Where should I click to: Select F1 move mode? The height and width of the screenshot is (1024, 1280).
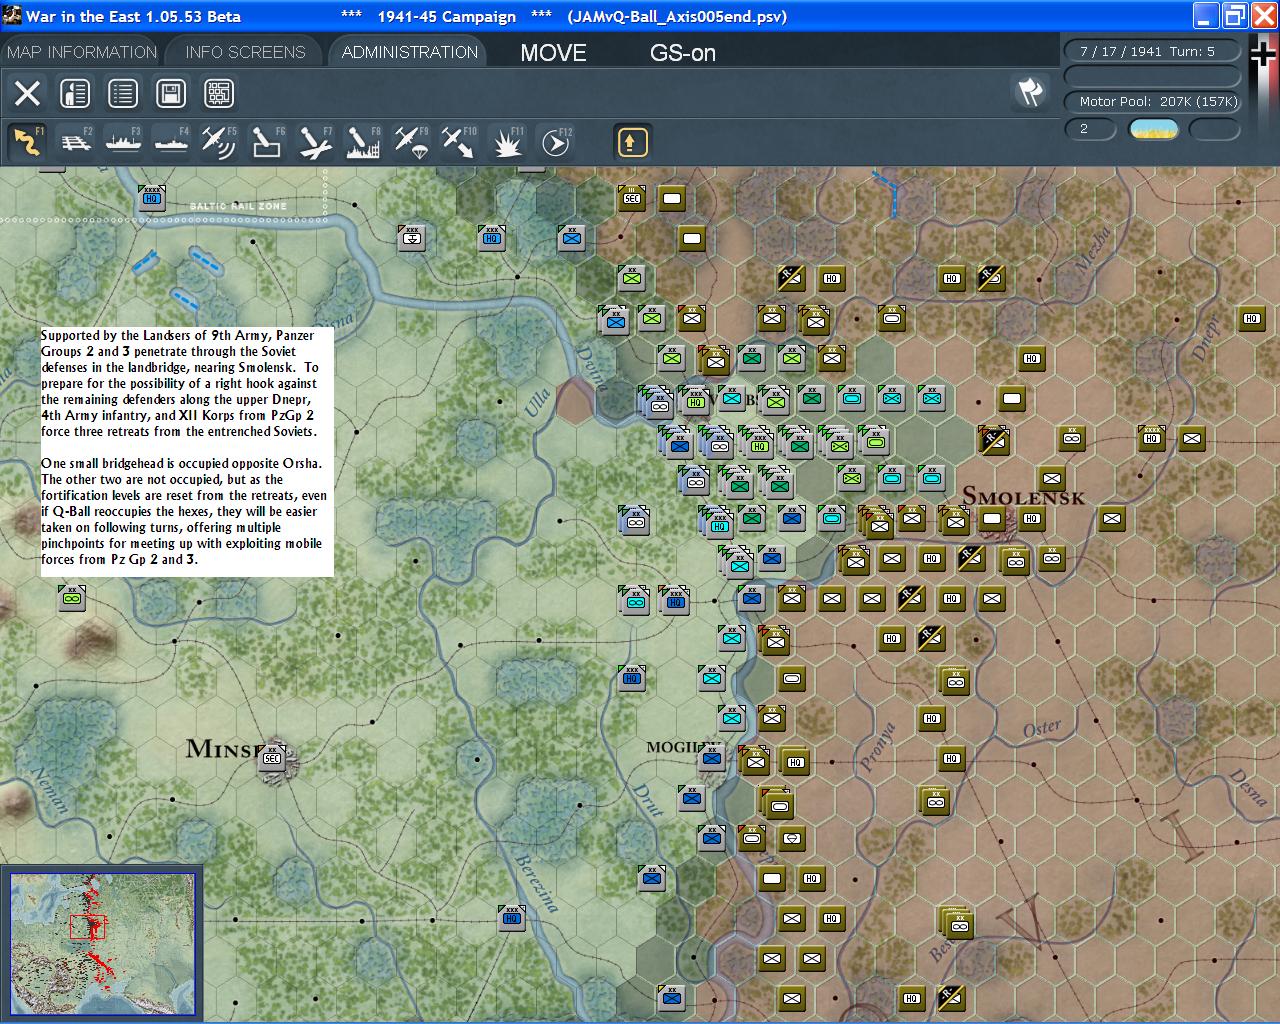click(27, 142)
